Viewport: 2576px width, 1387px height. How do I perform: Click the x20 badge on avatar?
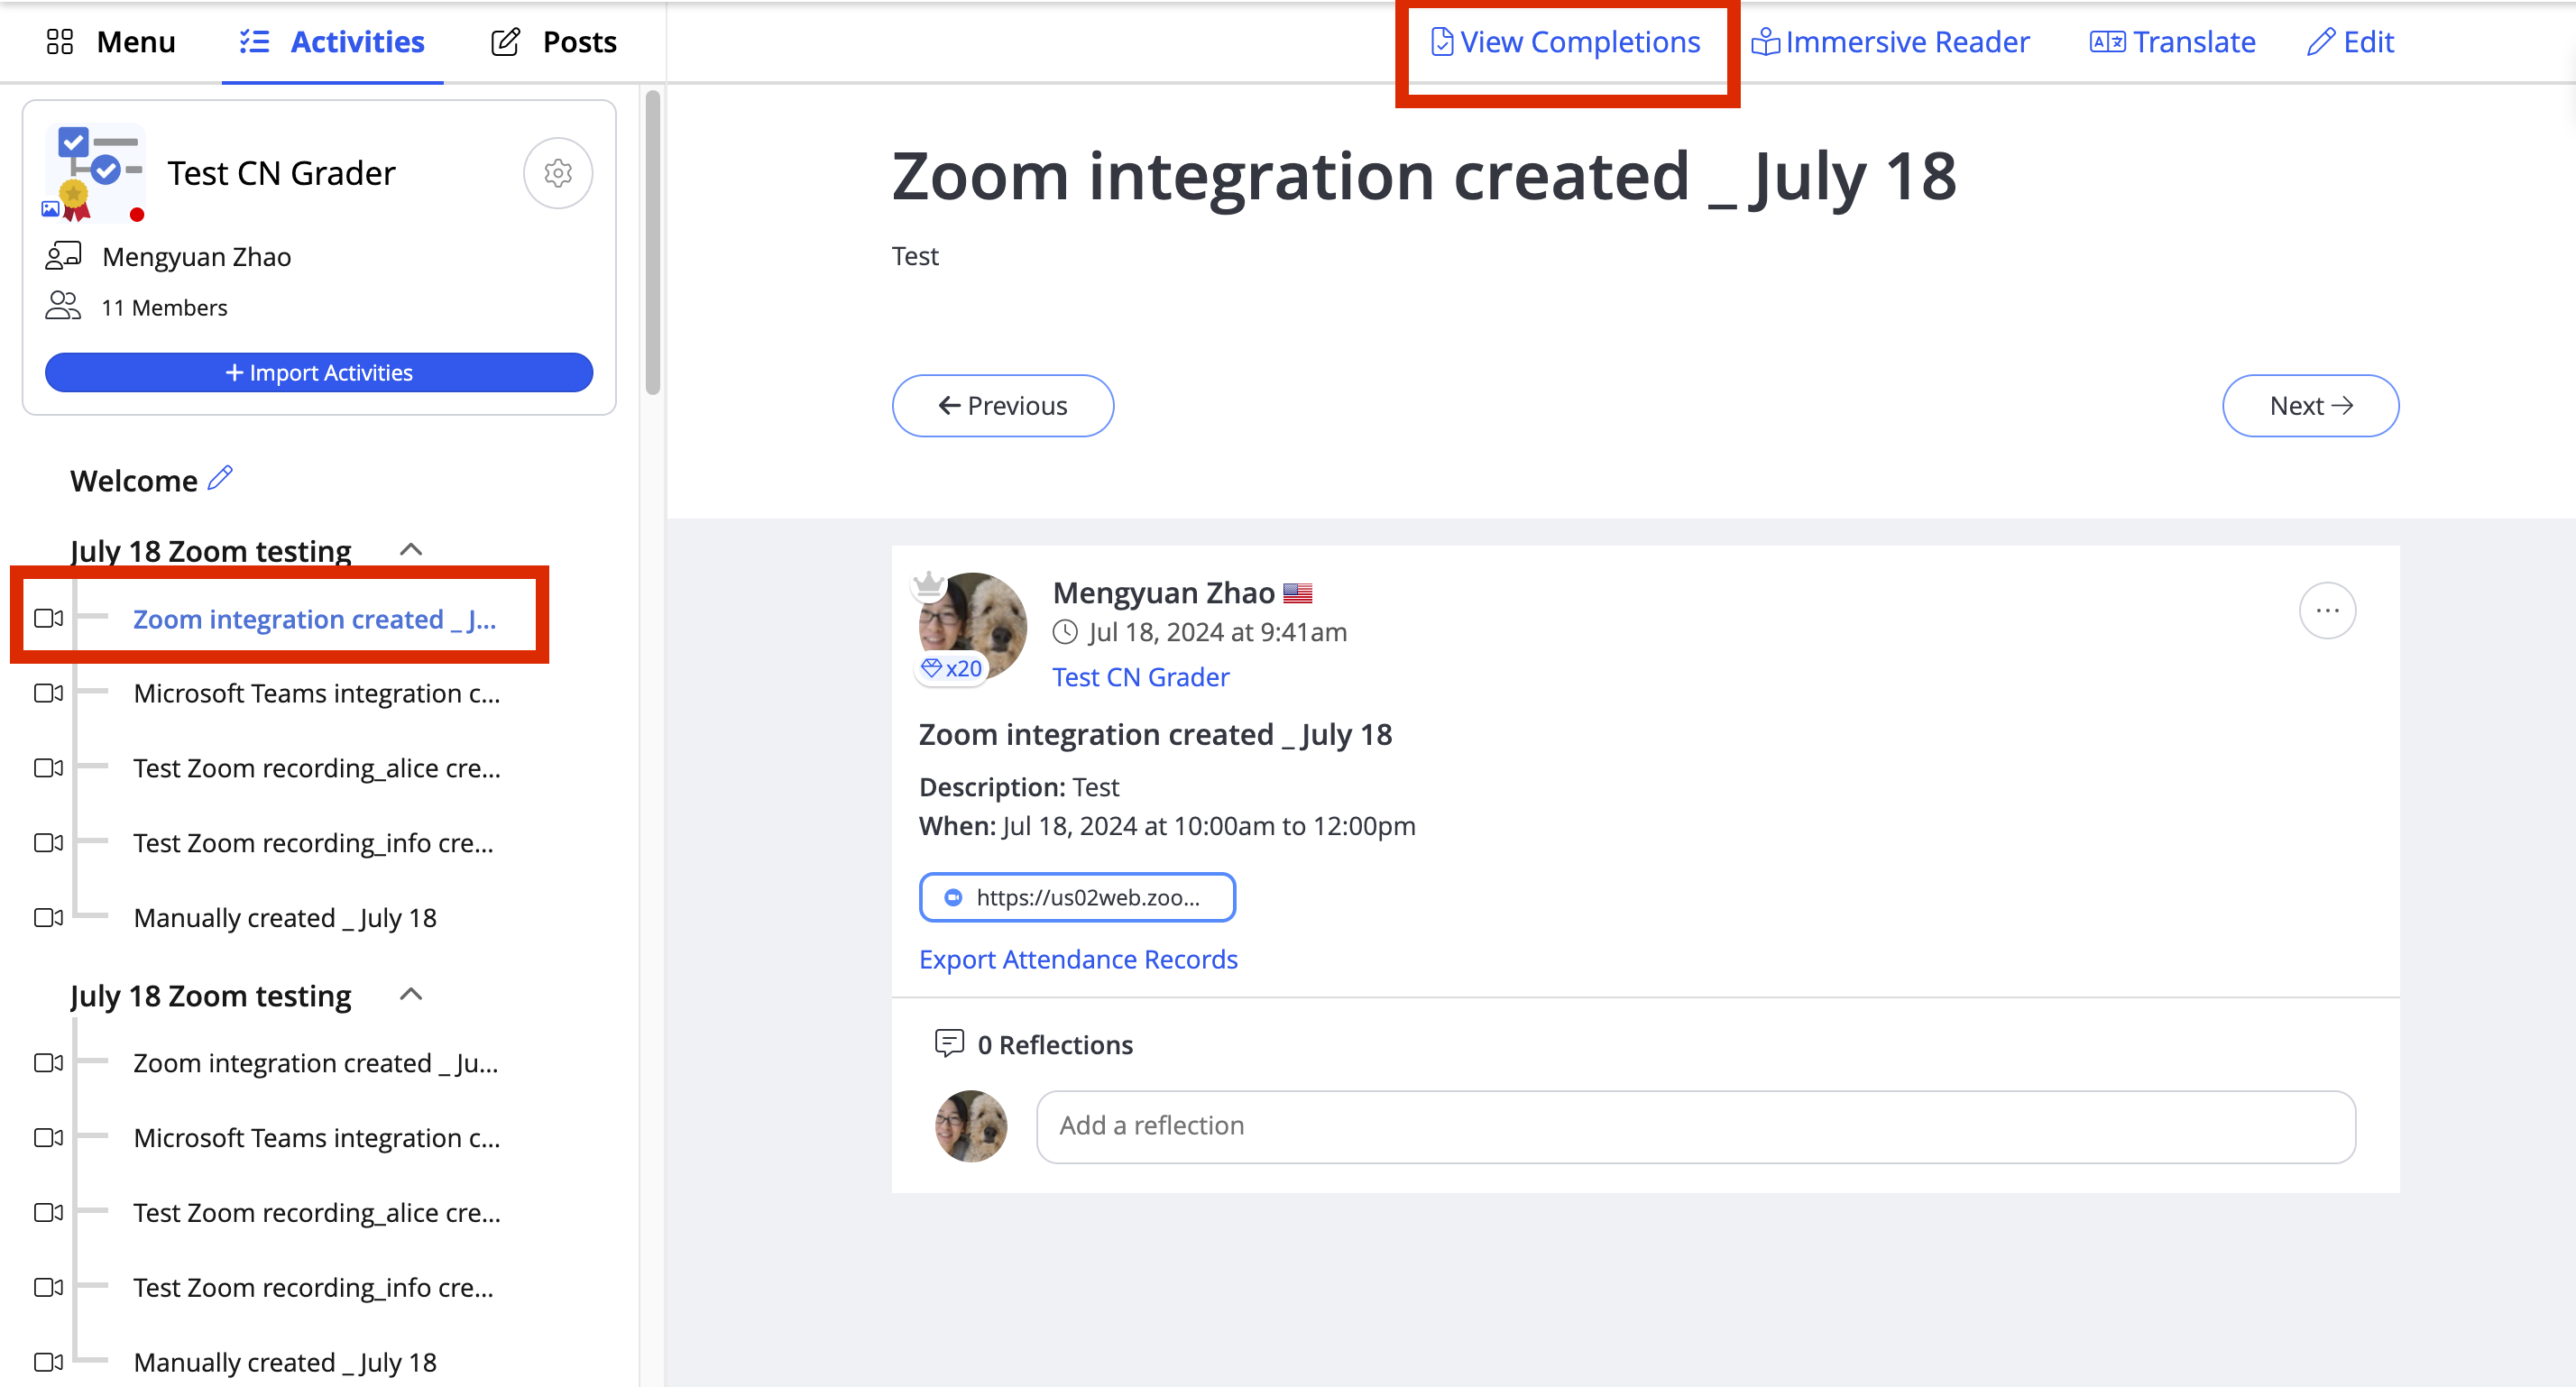952,668
